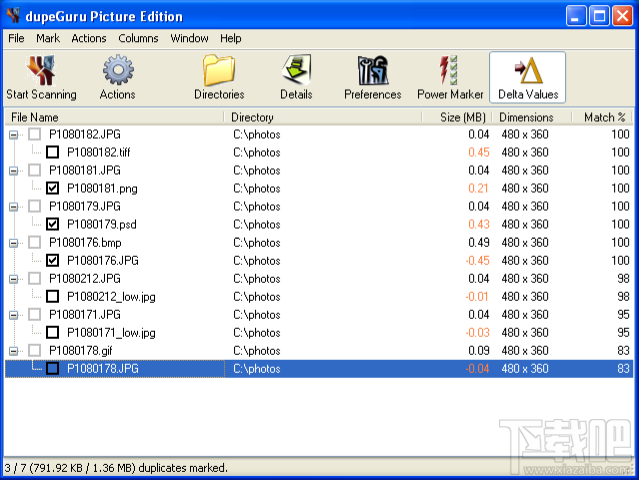Sort by Dimensions column header

pos(531,117)
